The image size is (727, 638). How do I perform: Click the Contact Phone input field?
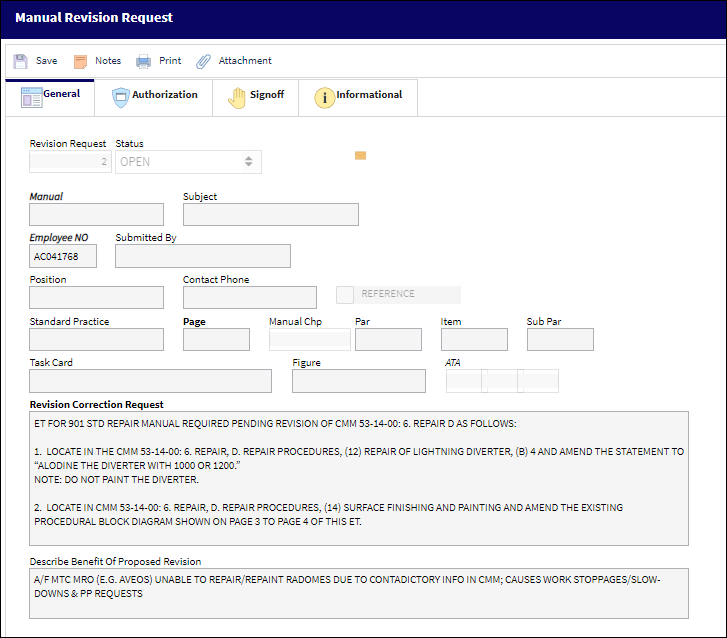250,297
